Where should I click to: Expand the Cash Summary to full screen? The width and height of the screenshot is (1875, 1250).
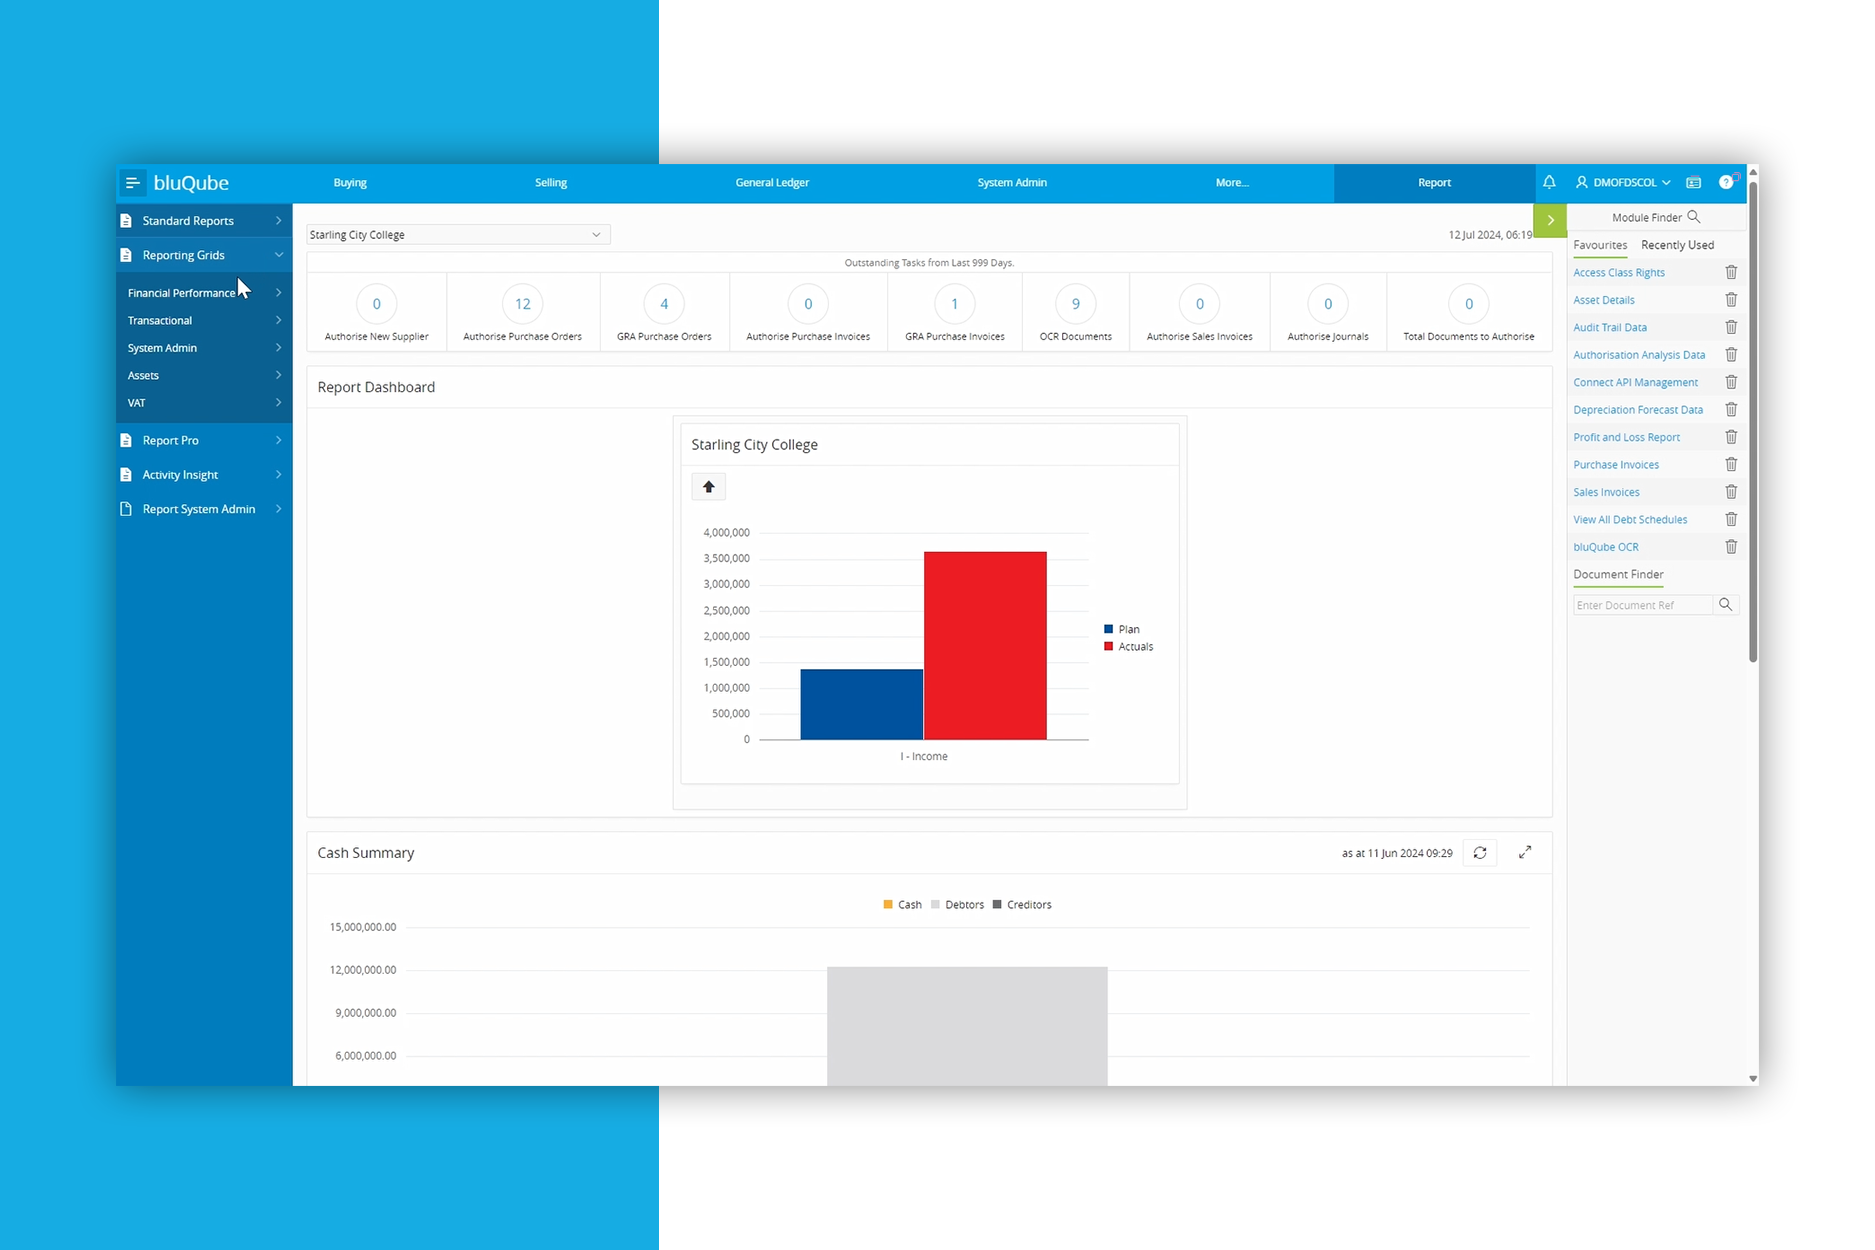point(1525,853)
